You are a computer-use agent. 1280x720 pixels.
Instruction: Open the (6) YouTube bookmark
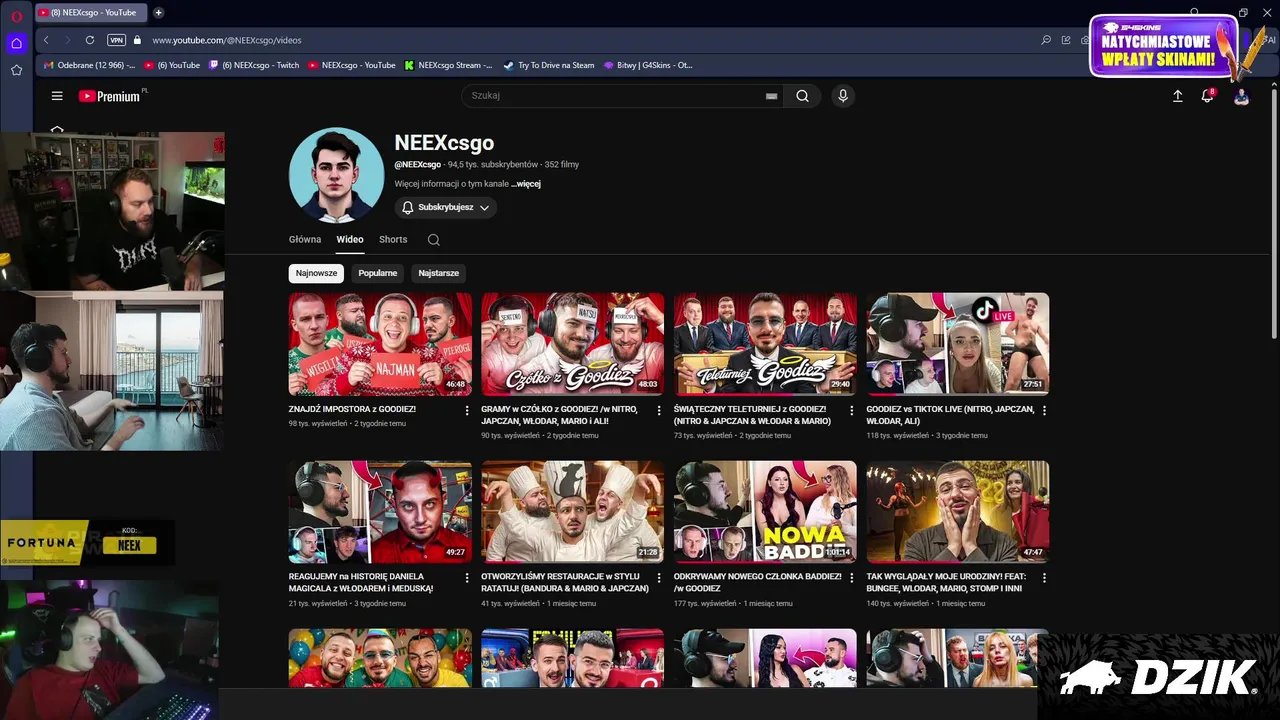[172, 65]
